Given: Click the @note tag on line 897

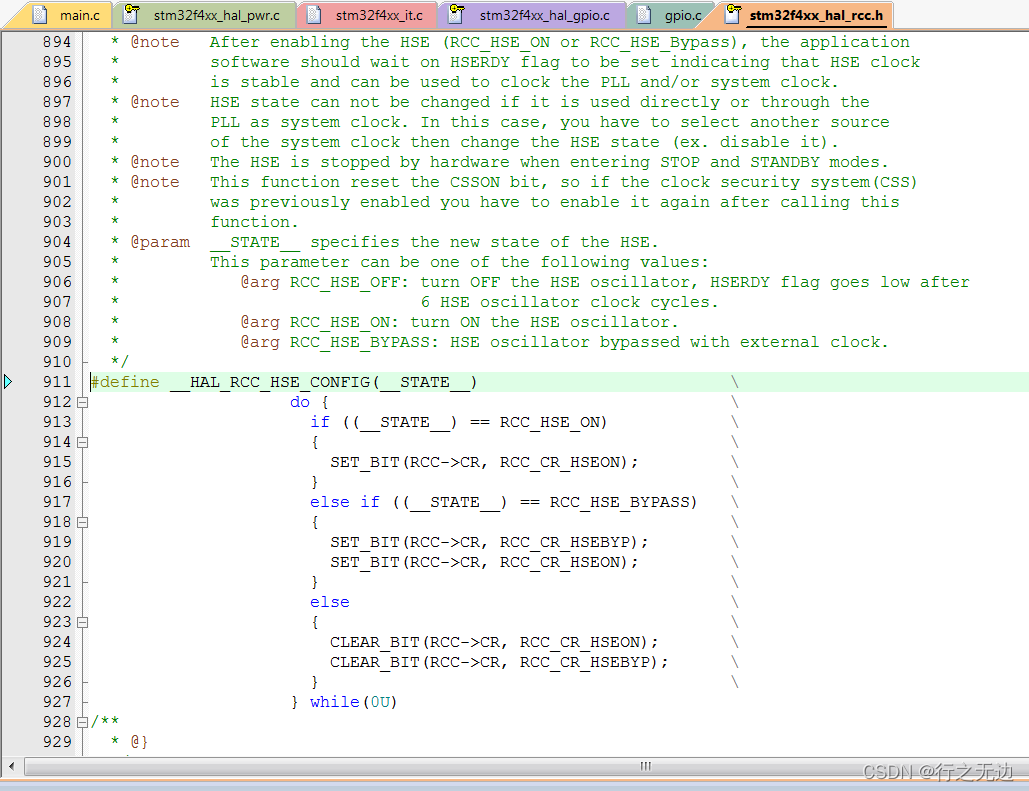Looking at the screenshot, I should (x=155, y=102).
